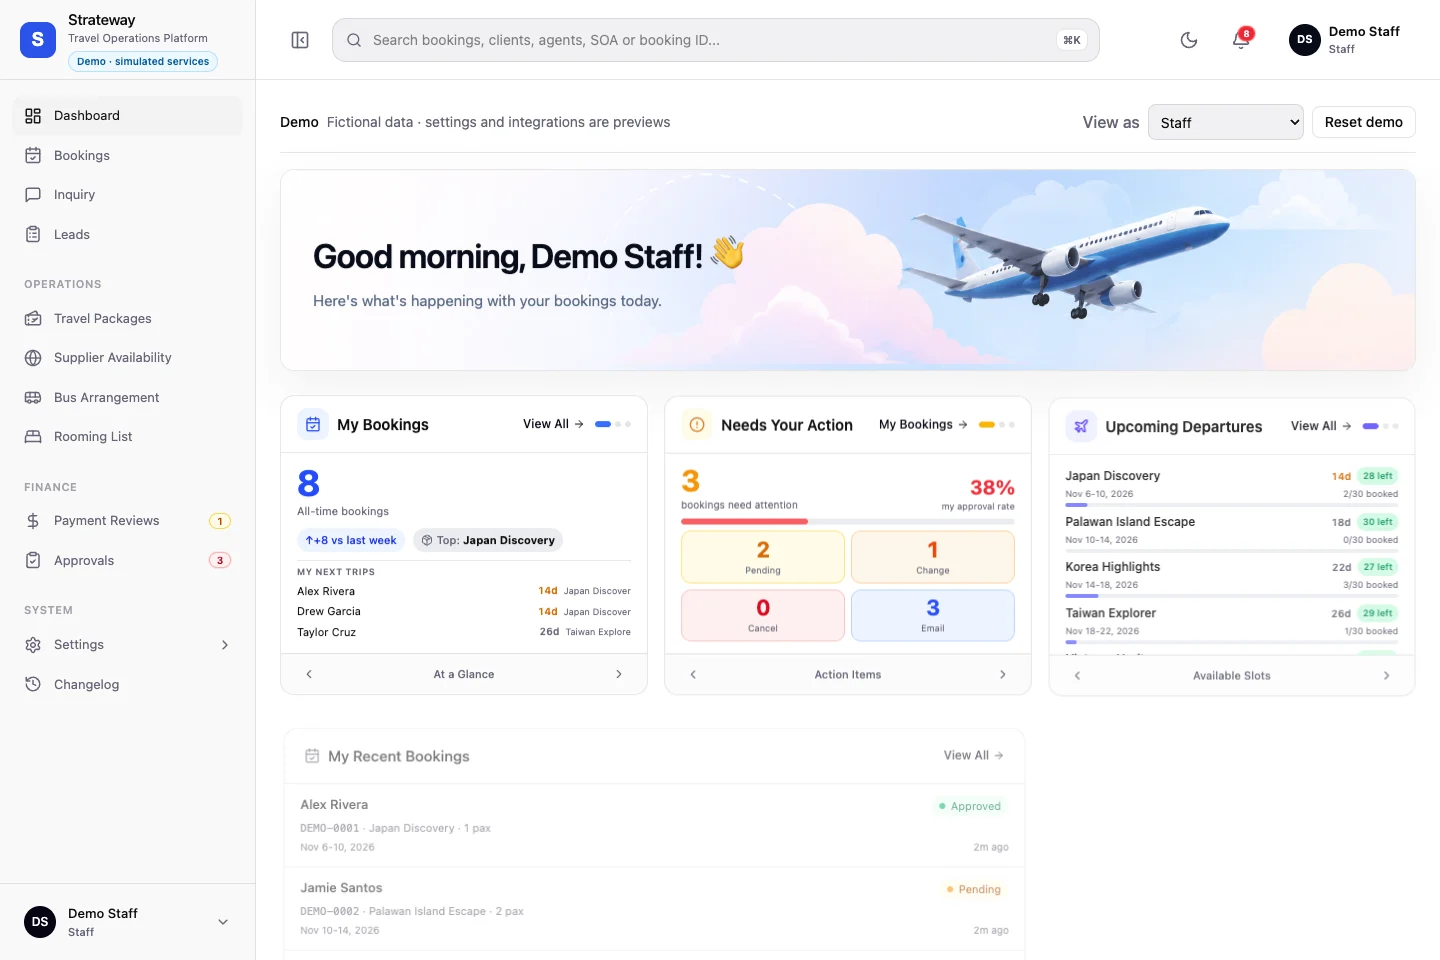Click the Strateway S logo
The image size is (1440, 960).
38,40
